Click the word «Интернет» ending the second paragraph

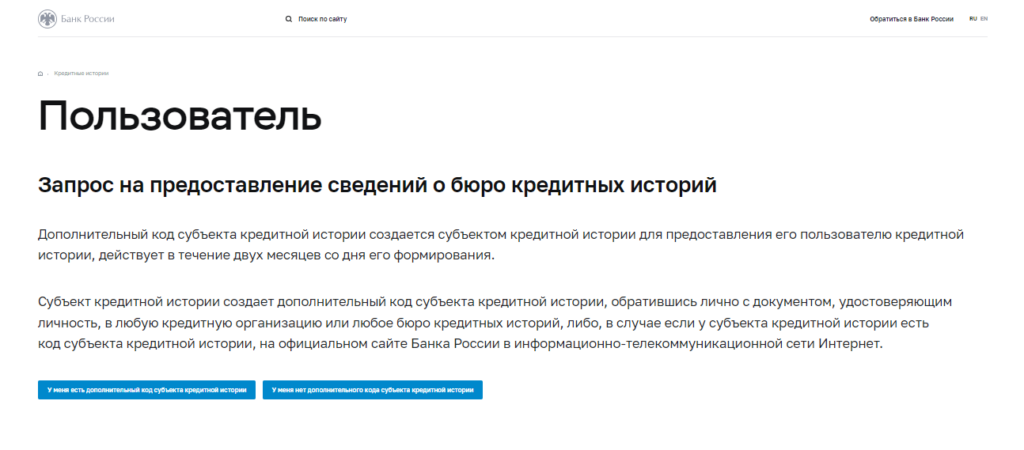[853, 344]
